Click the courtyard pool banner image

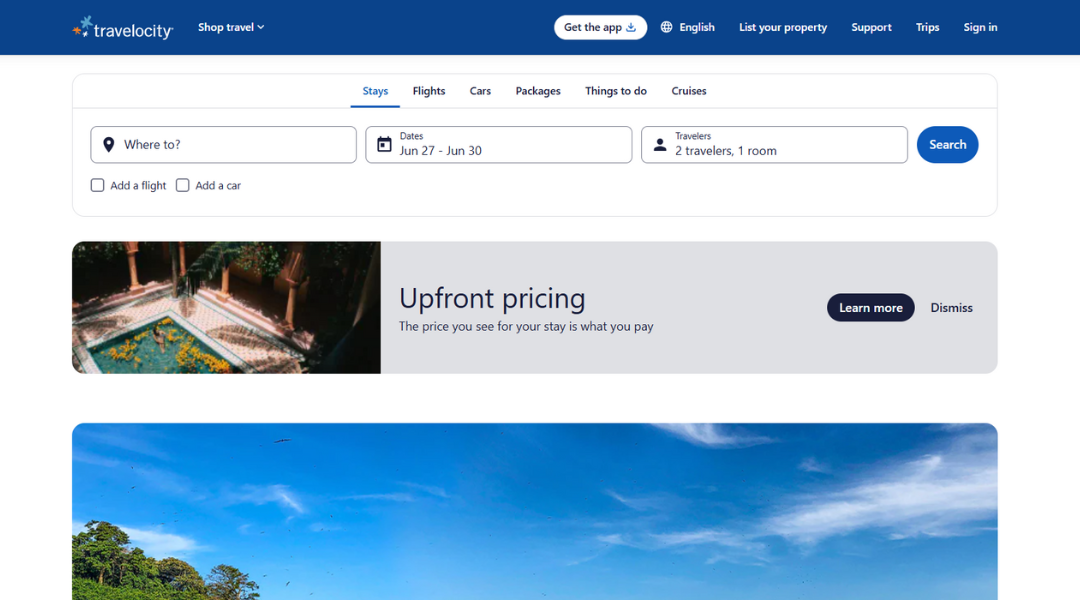(227, 307)
